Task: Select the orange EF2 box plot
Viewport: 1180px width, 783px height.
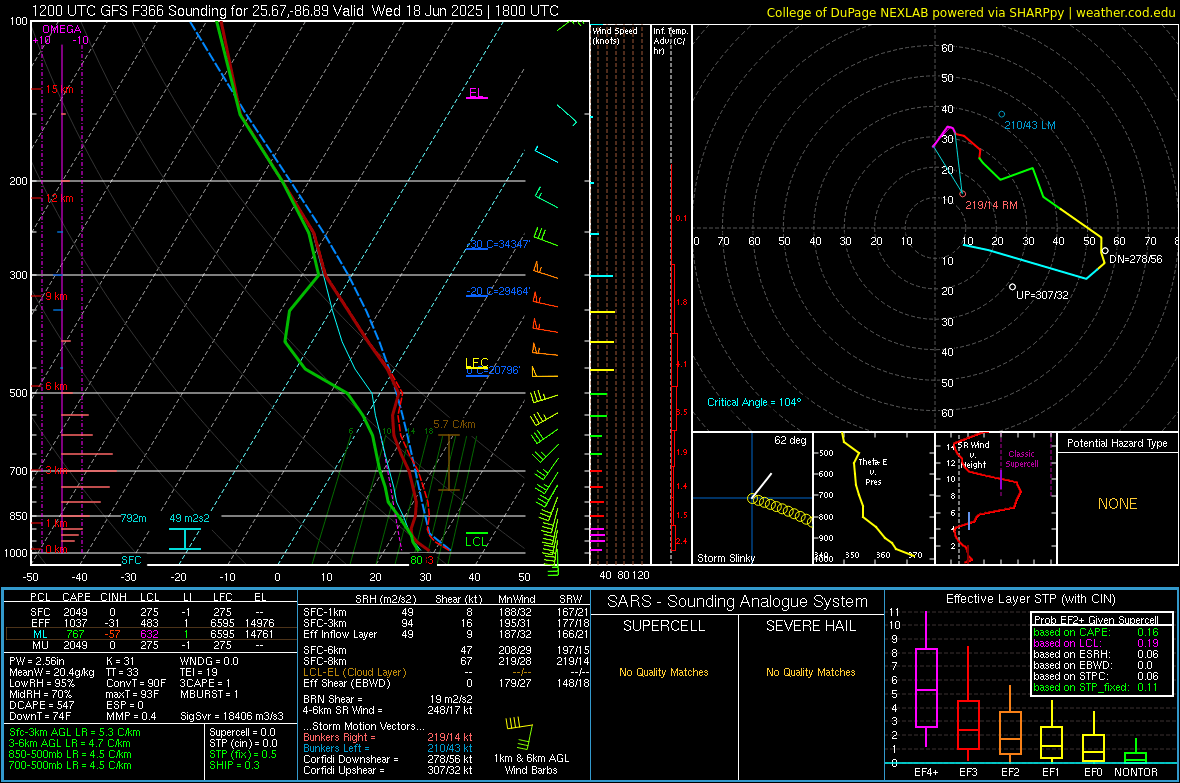Action: pyautogui.click(x=1010, y=725)
